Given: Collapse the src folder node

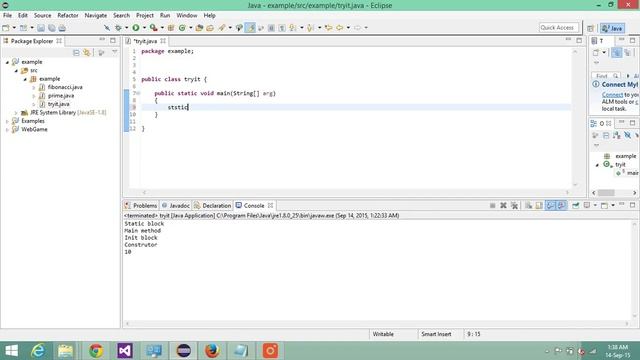Looking at the screenshot, I should [x=16, y=71].
